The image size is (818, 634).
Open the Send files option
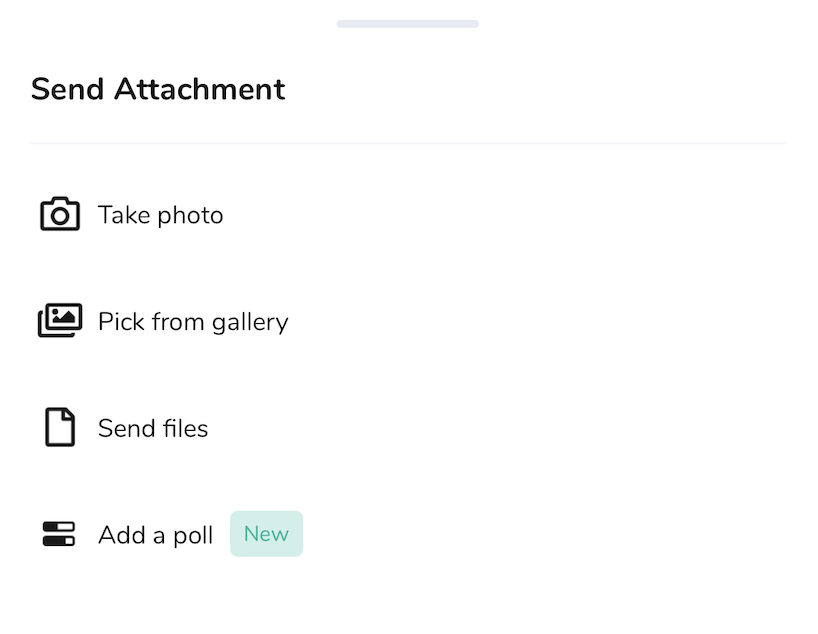[153, 428]
